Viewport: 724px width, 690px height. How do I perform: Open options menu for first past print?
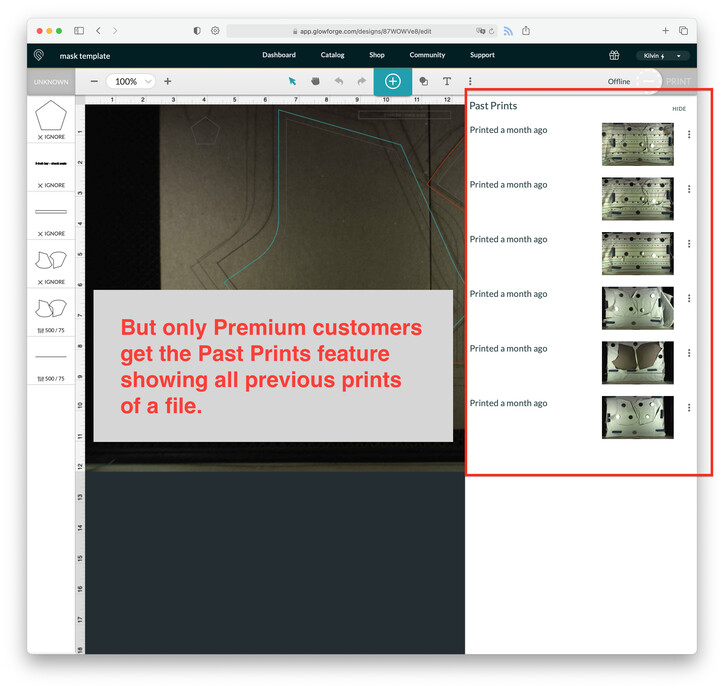pyautogui.click(x=689, y=134)
